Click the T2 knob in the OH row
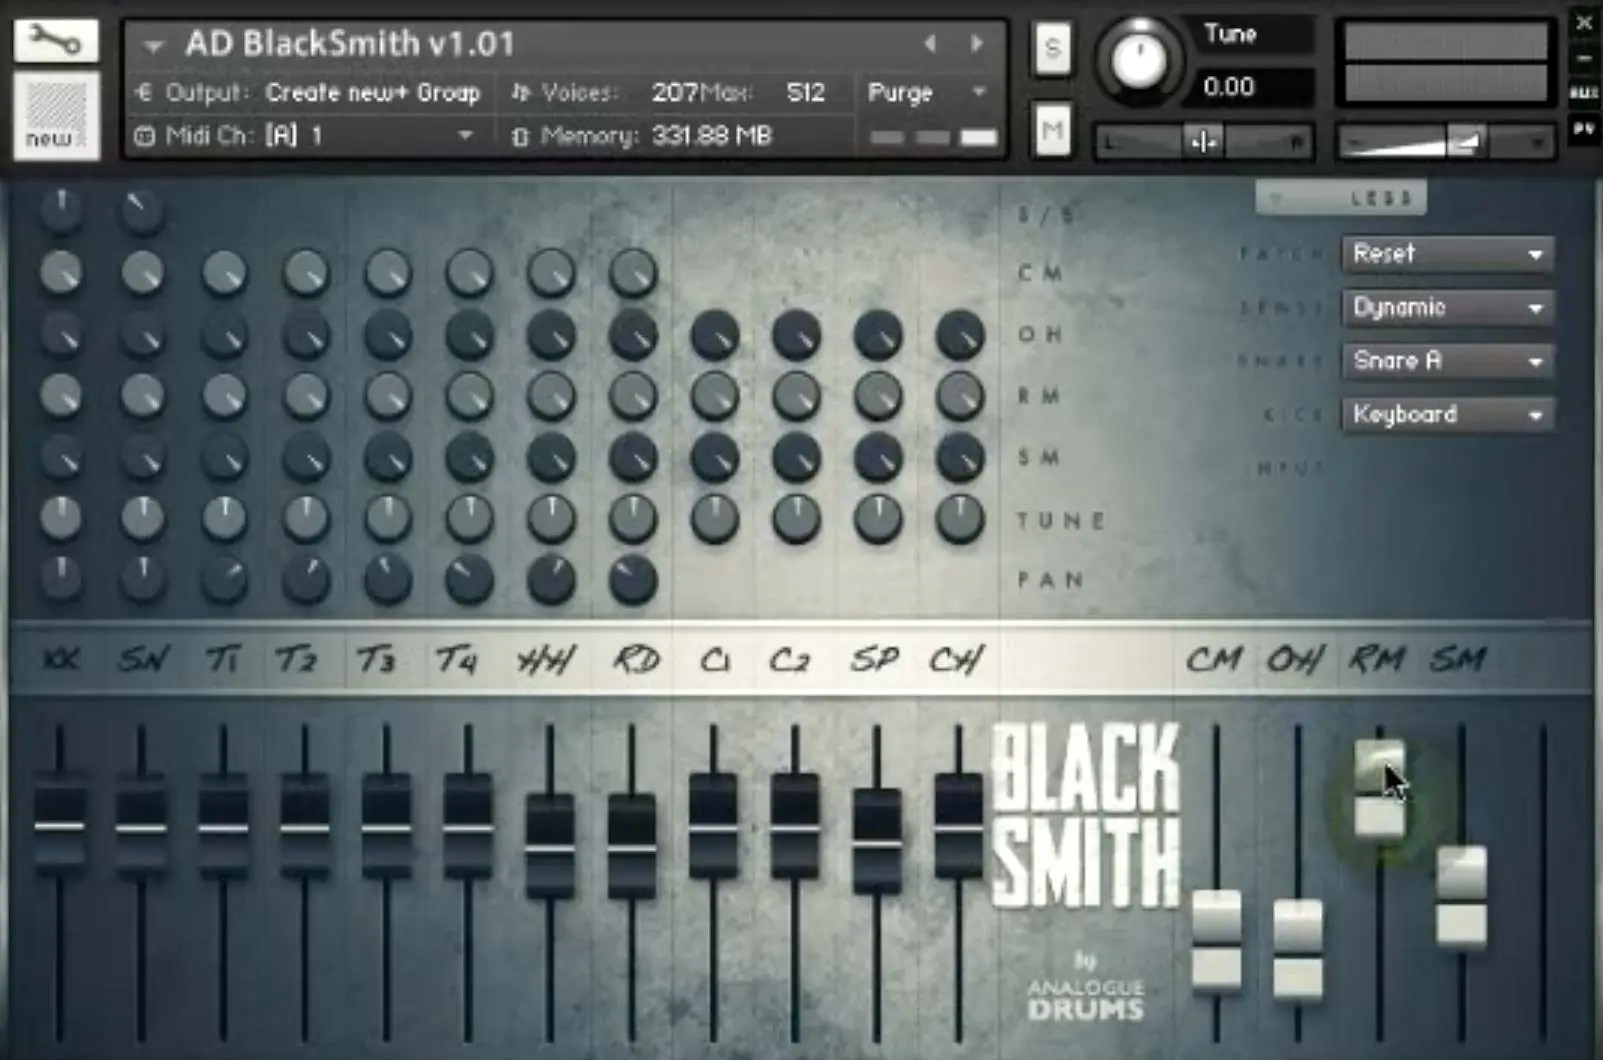Screen dimensions: 1603x1060 coord(306,335)
